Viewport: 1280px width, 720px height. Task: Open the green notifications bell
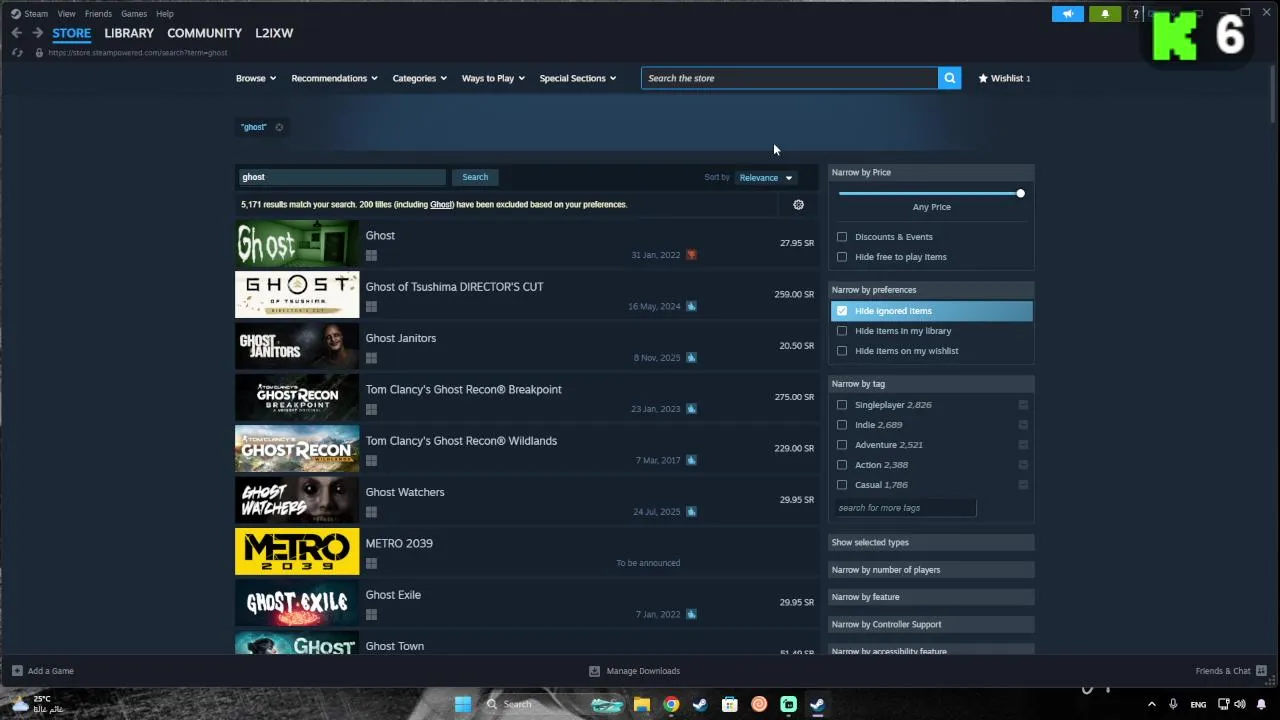(1105, 14)
